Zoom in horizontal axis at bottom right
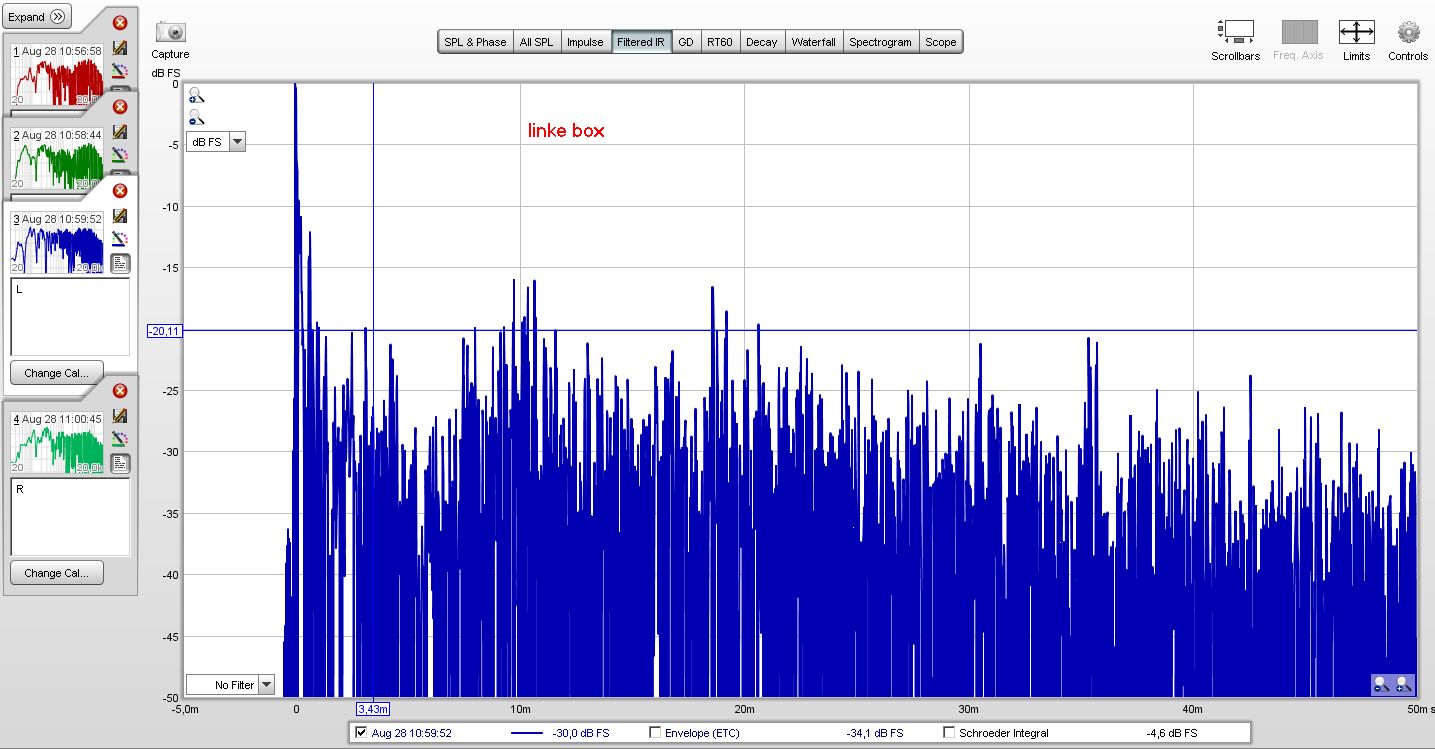Viewport: 1435px width, 749px height. [1404, 685]
